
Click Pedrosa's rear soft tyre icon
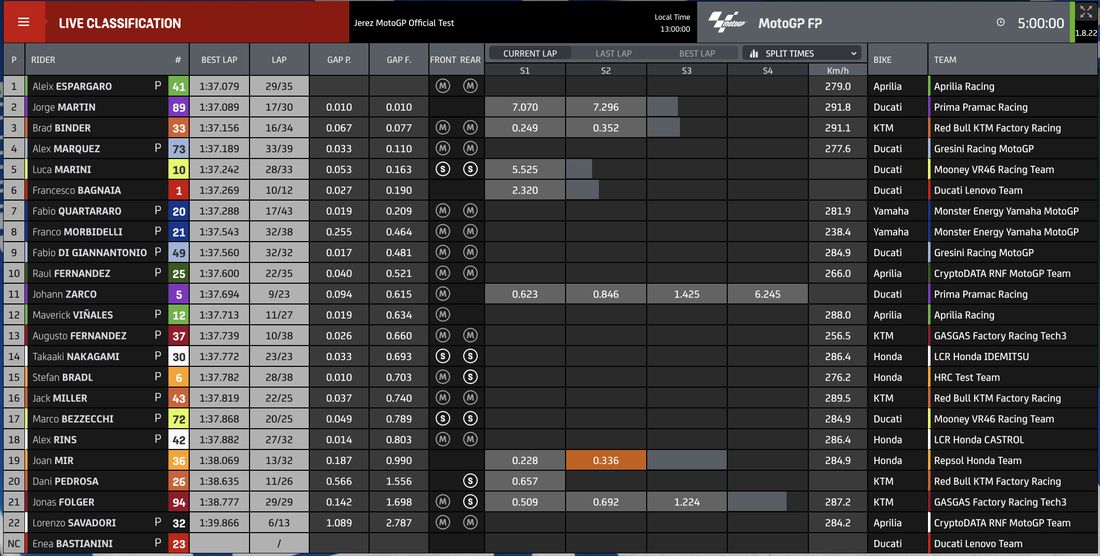[470, 481]
